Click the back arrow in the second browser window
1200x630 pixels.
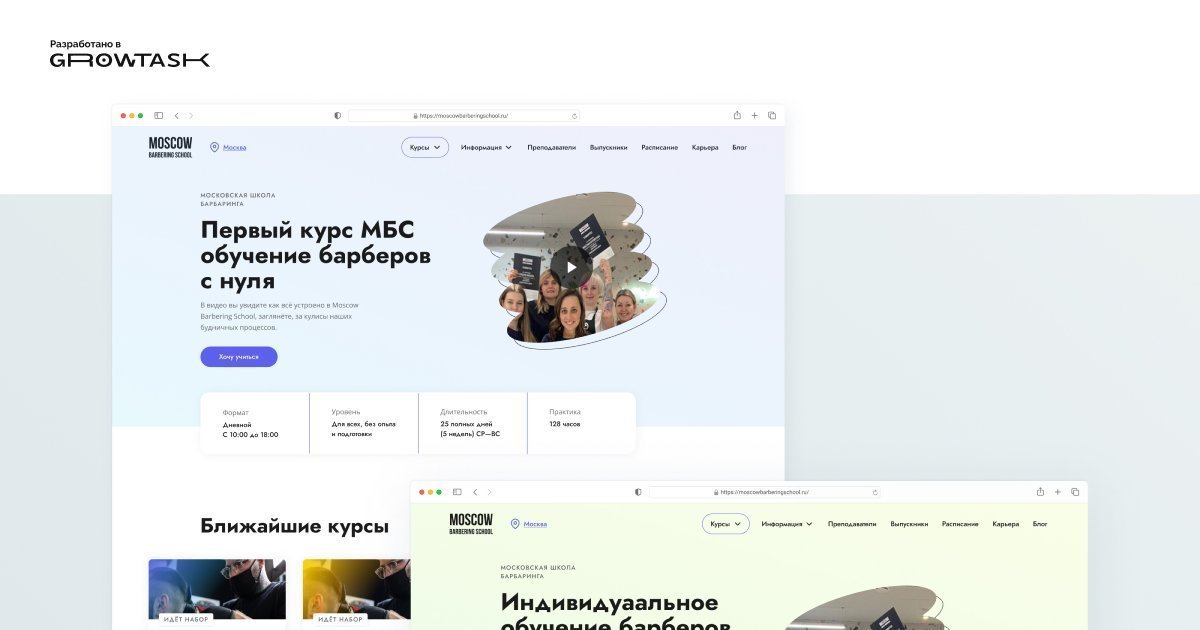tap(473, 492)
